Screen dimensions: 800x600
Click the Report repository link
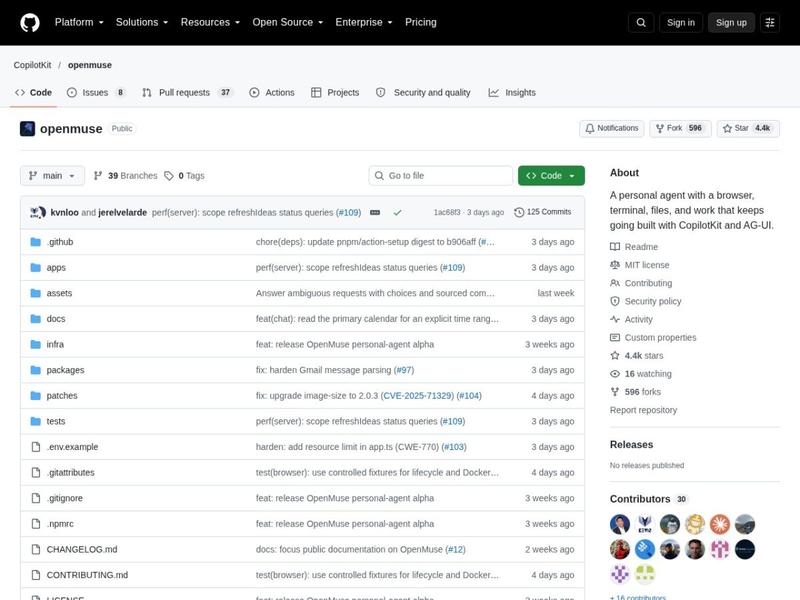coord(643,410)
